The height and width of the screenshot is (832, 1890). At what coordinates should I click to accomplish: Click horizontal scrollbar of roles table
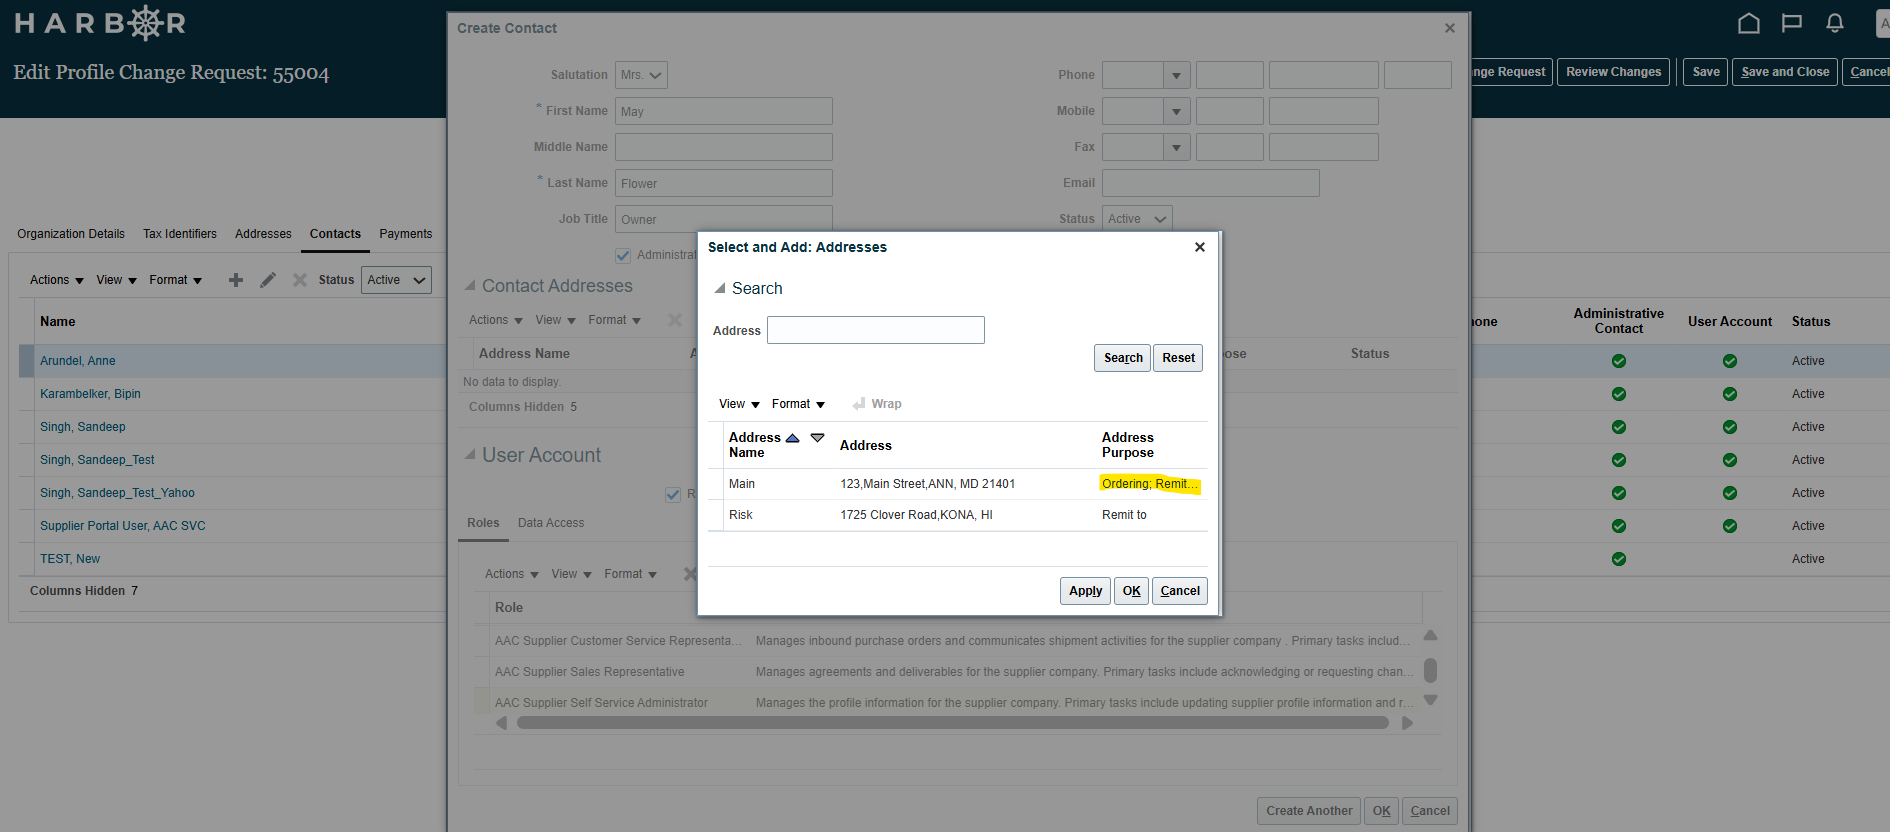(x=953, y=723)
